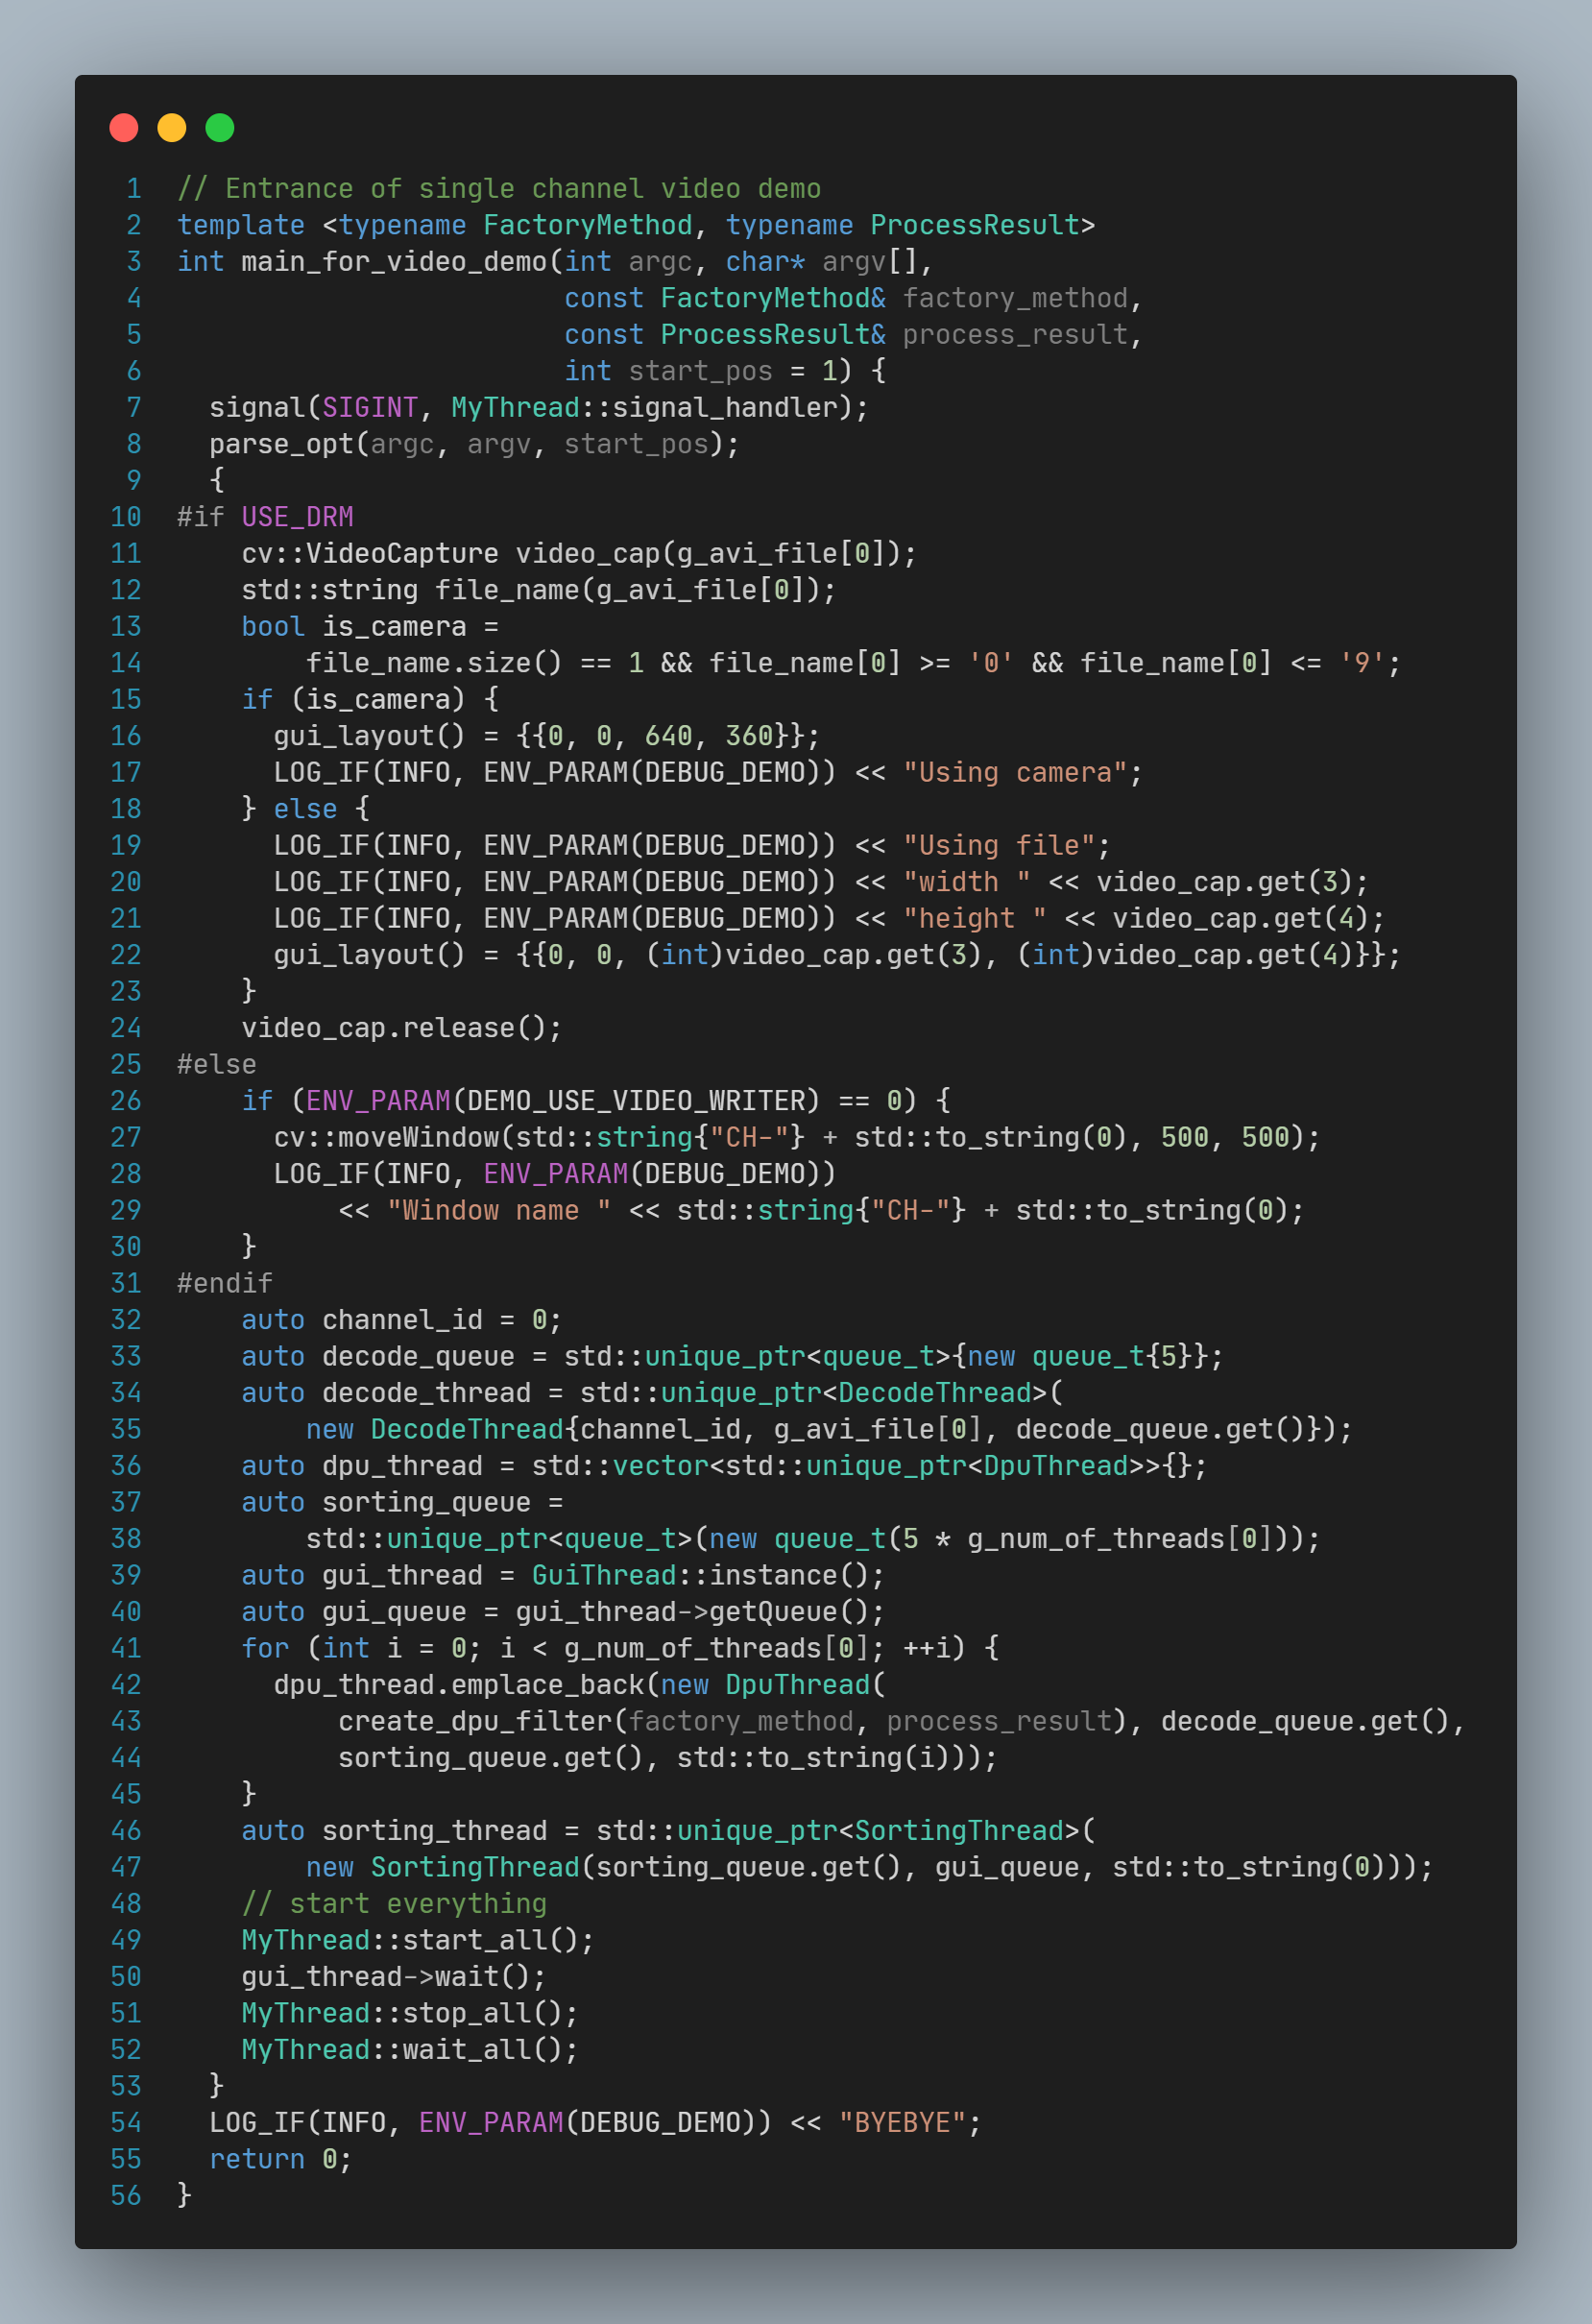1592x2324 pixels.
Task: Click 'sorting_queue' on line 37
Action: (426, 1503)
